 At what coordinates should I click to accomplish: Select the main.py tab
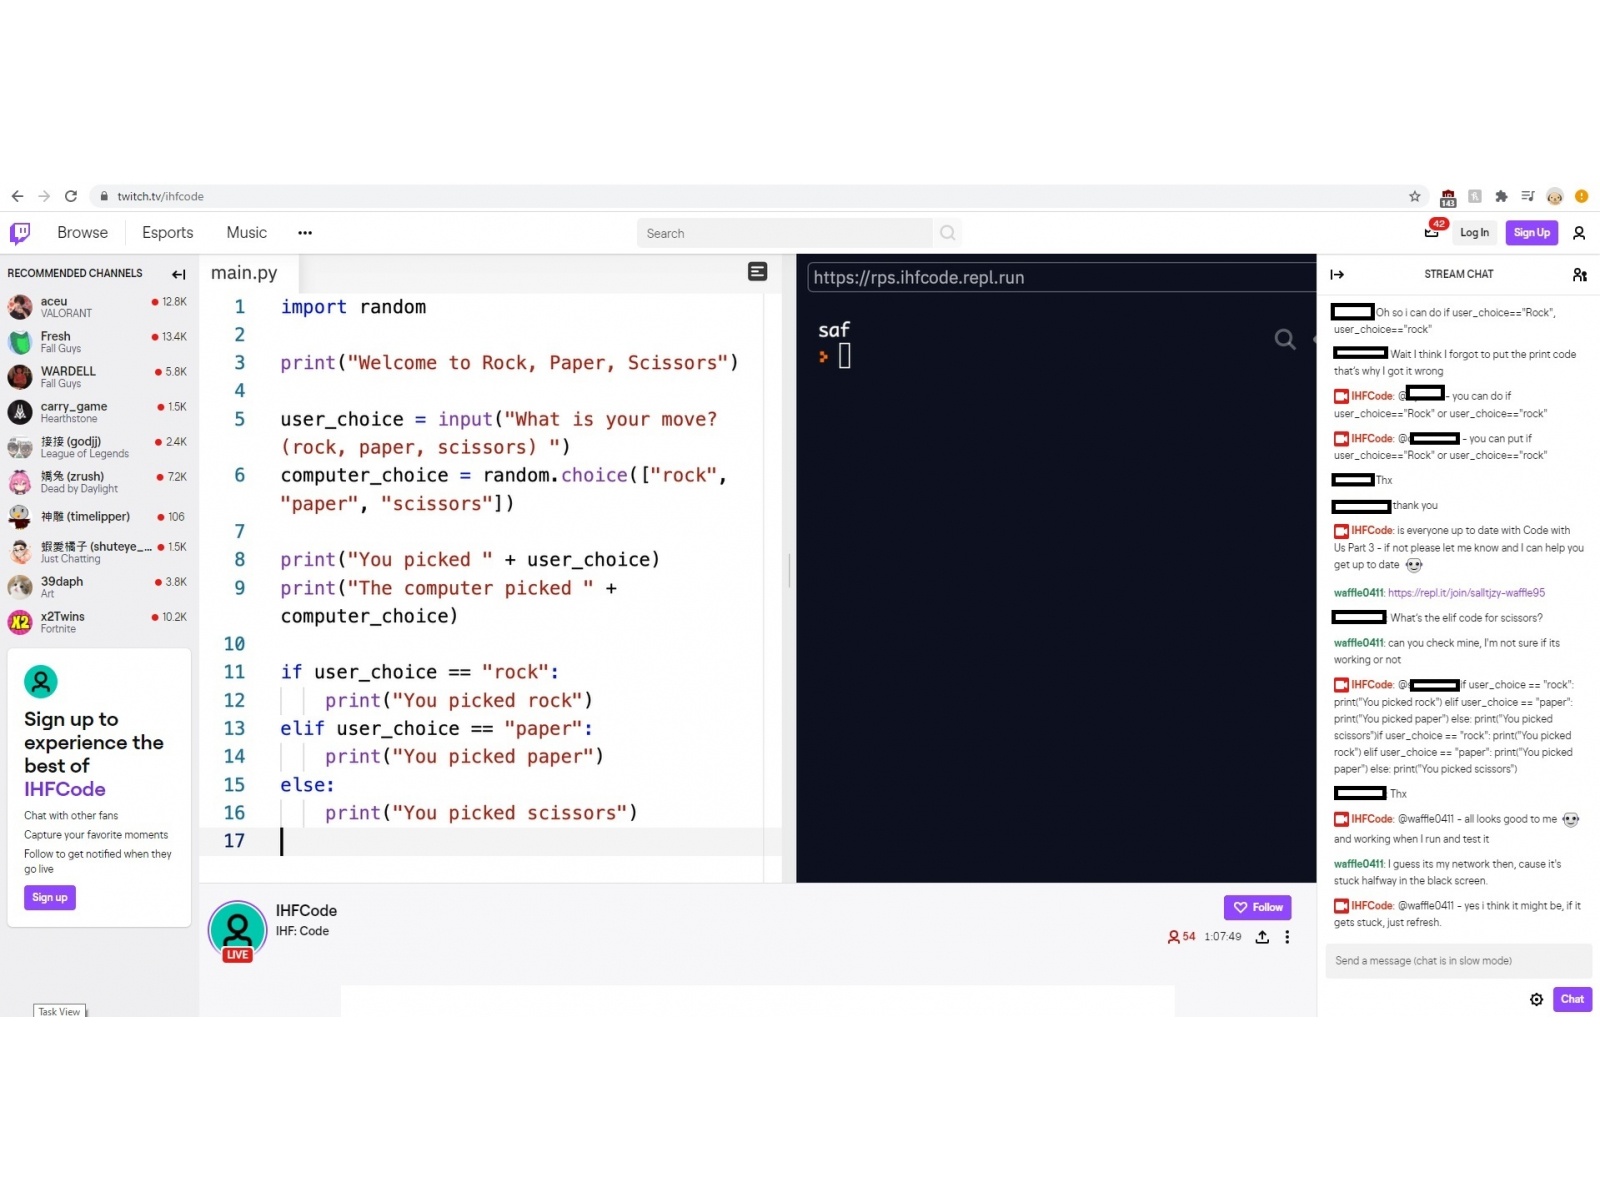pyautogui.click(x=244, y=272)
